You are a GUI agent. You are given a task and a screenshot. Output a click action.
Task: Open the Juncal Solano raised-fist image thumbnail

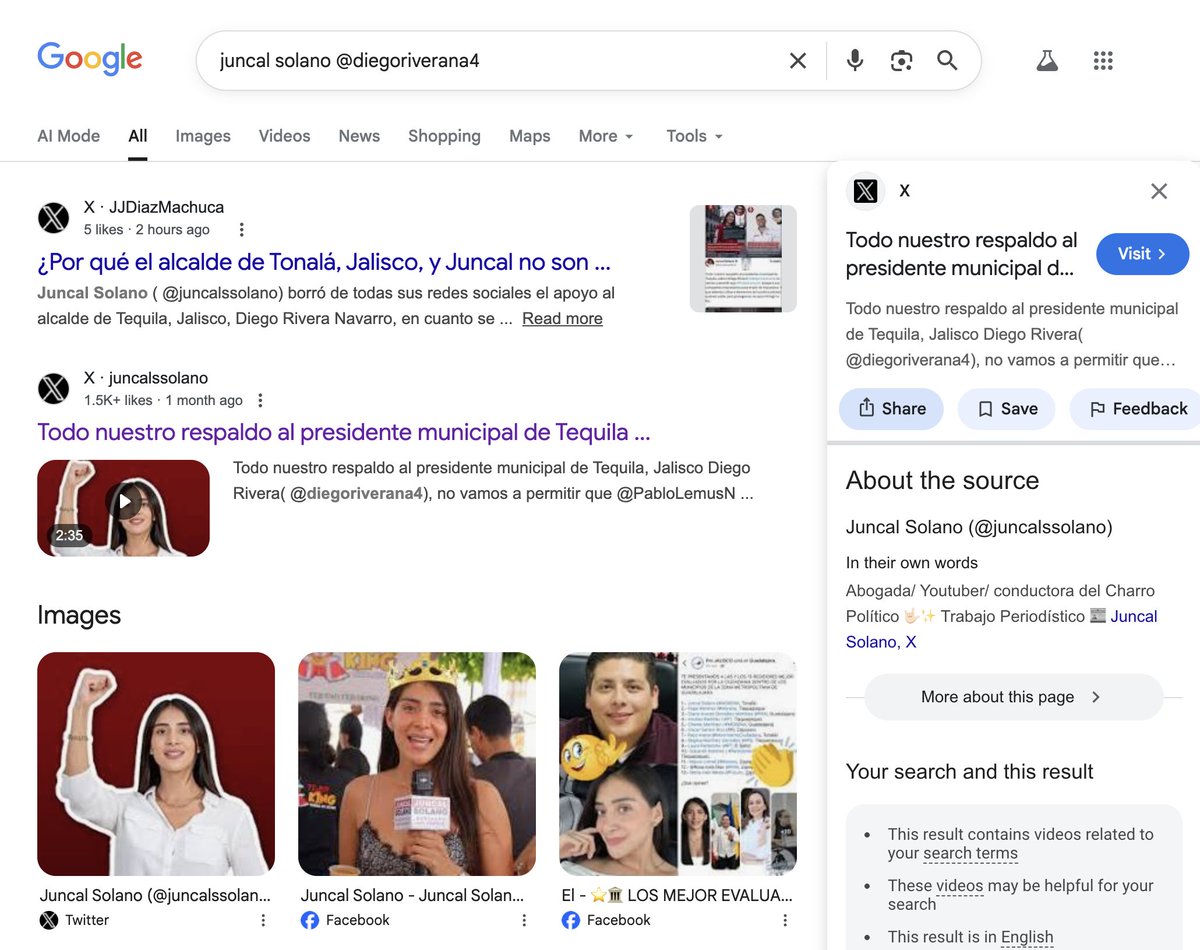point(155,764)
